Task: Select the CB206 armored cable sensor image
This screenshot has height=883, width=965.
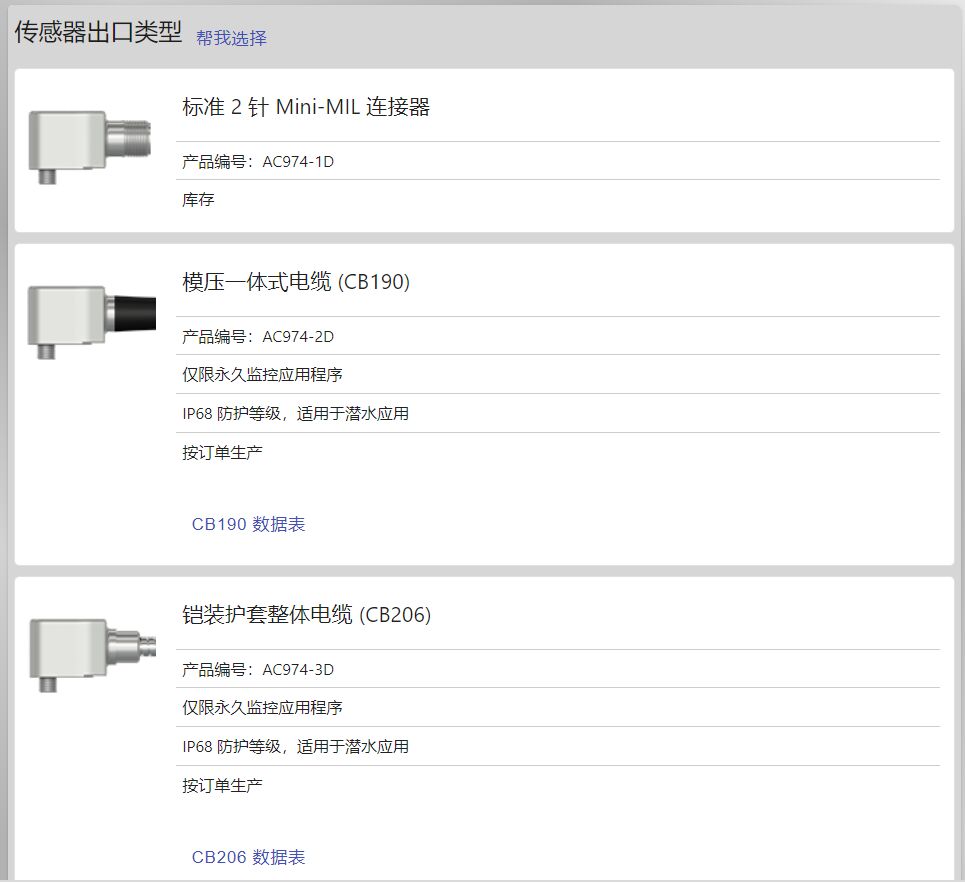Action: point(92,655)
